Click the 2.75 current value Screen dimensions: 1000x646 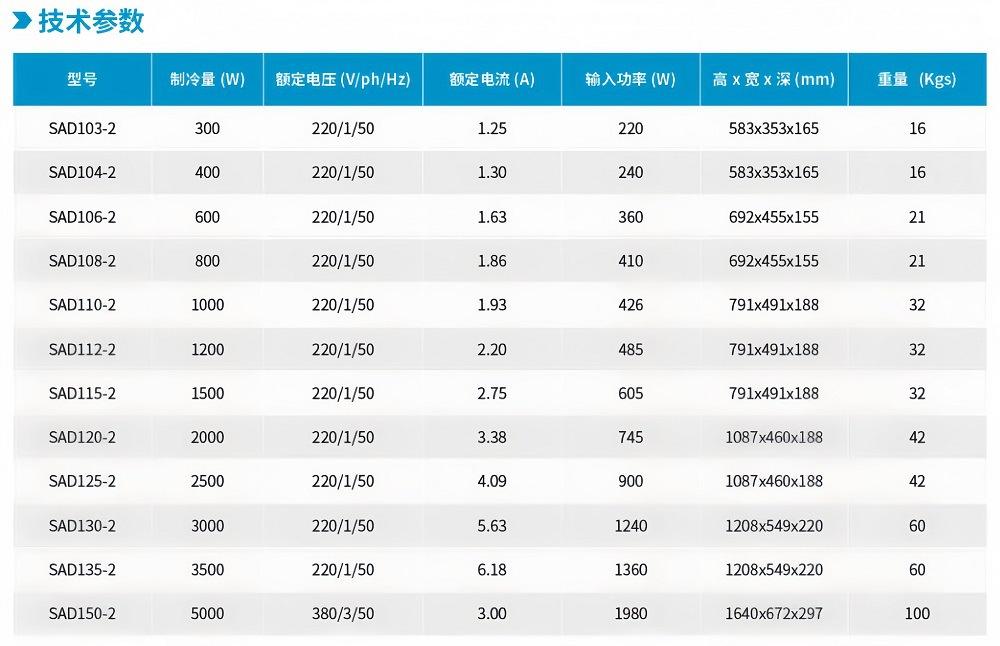pos(492,393)
